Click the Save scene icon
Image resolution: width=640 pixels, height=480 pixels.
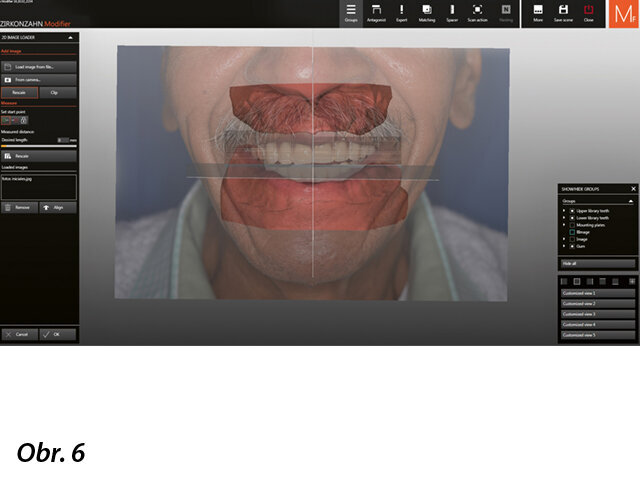[564, 13]
